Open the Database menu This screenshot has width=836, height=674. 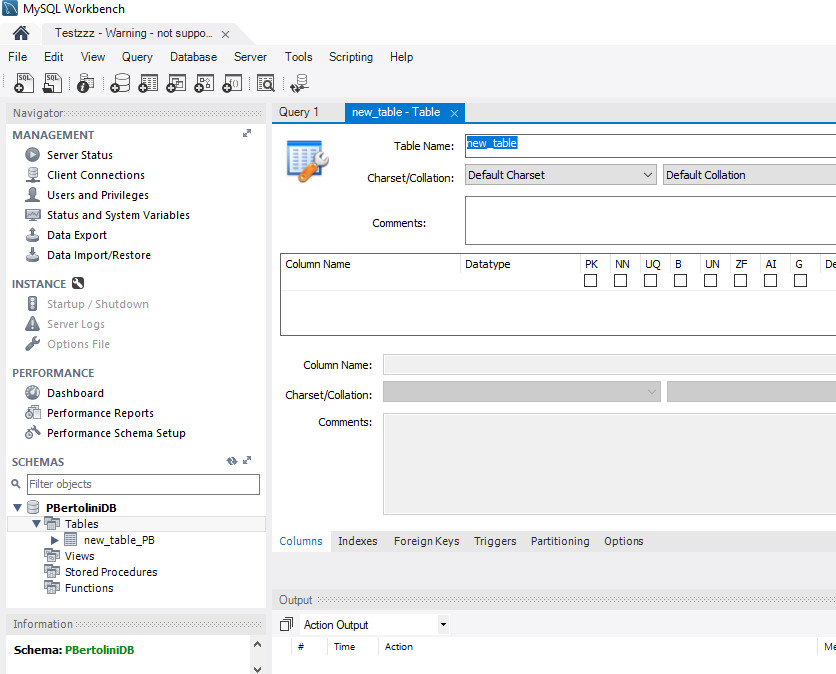pyautogui.click(x=194, y=57)
